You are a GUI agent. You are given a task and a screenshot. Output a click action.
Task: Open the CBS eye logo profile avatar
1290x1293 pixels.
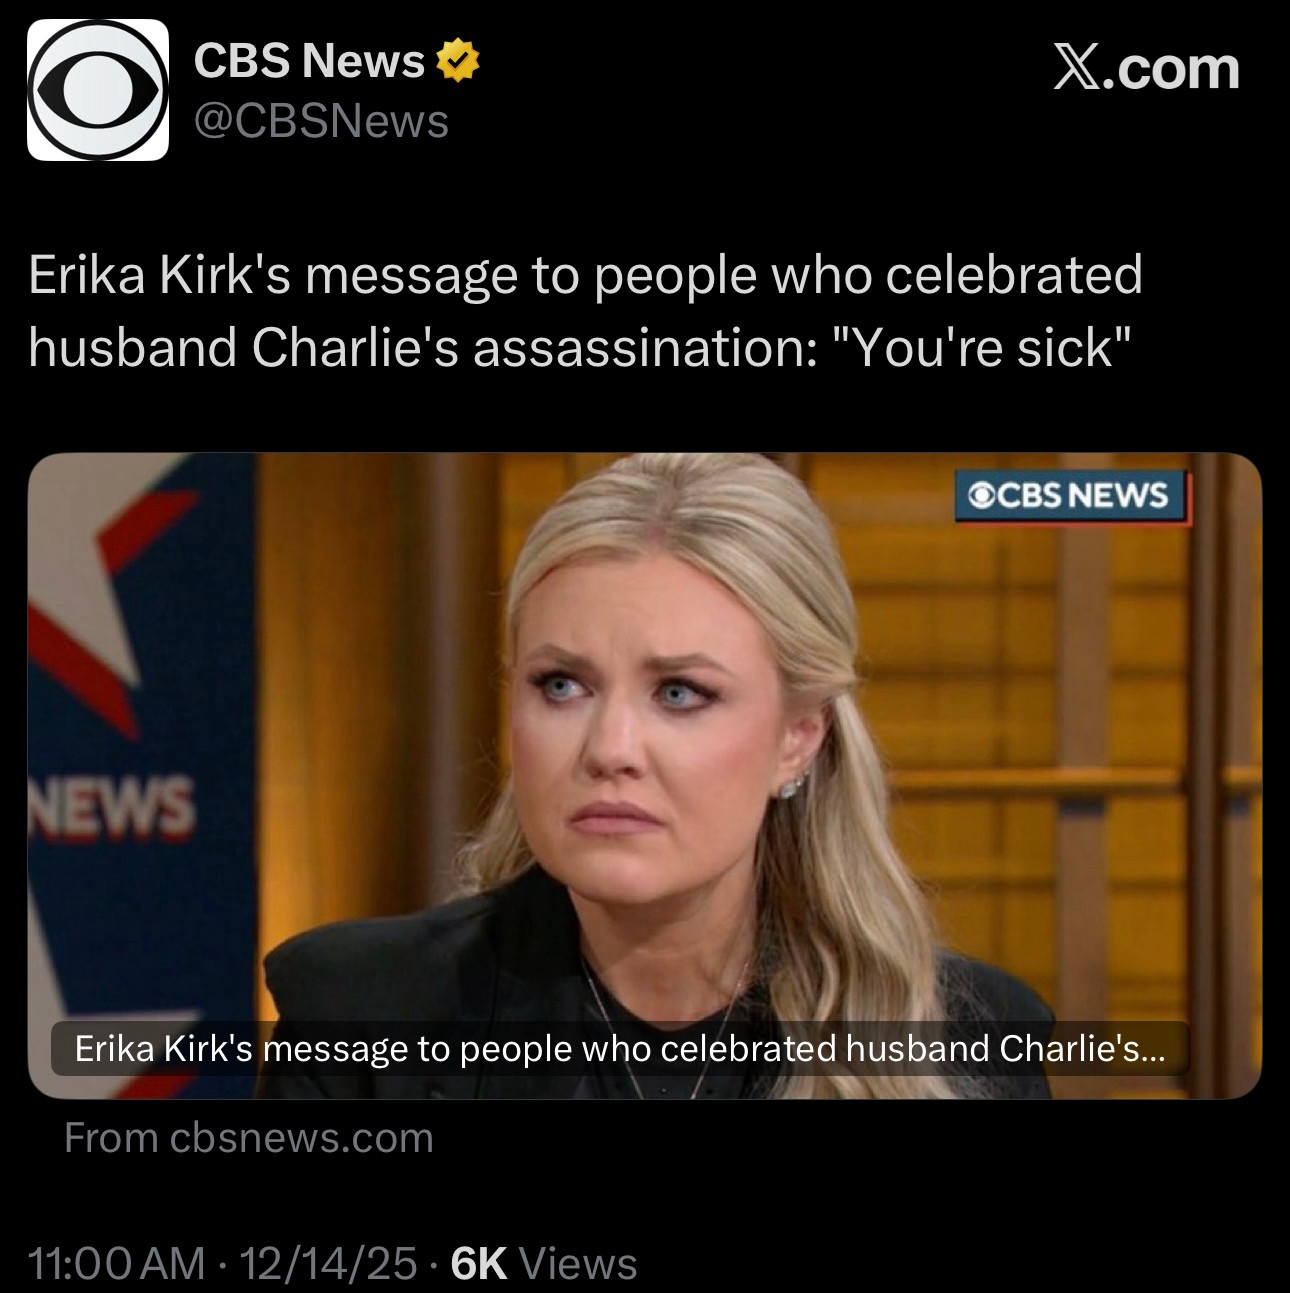(97, 90)
